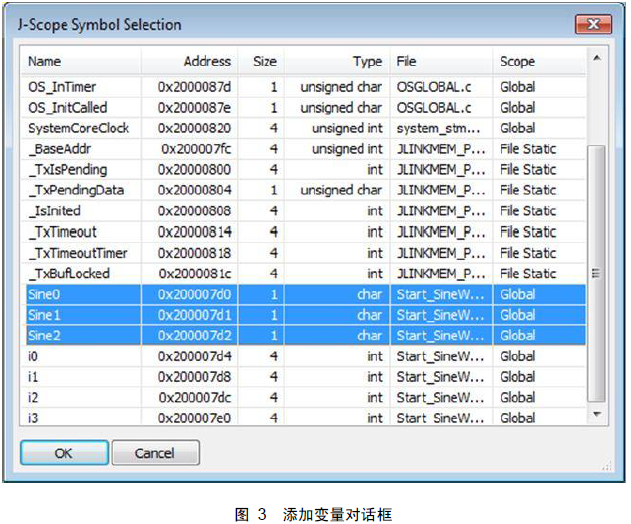The width and height of the screenshot is (631, 524).
Task: Sort by the Size column header
Action: tap(261, 61)
